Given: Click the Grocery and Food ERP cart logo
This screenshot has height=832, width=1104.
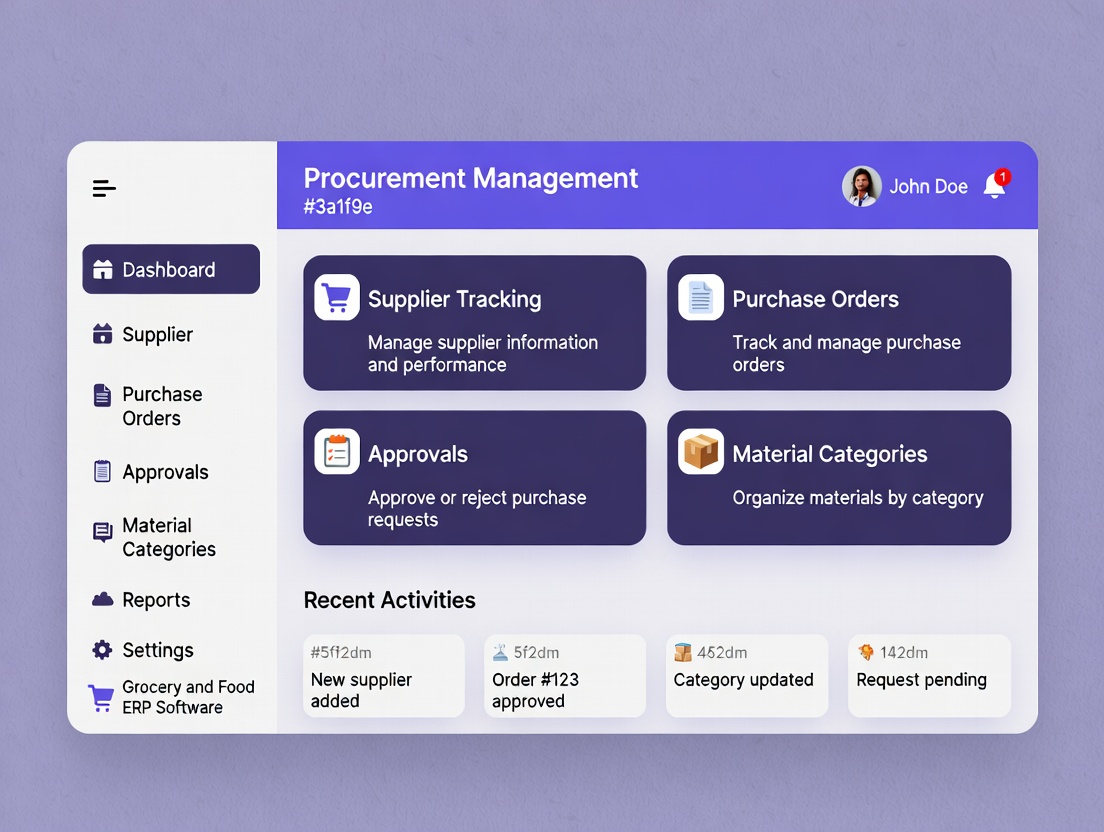Looking at the screenshot, I should [101, 697].
